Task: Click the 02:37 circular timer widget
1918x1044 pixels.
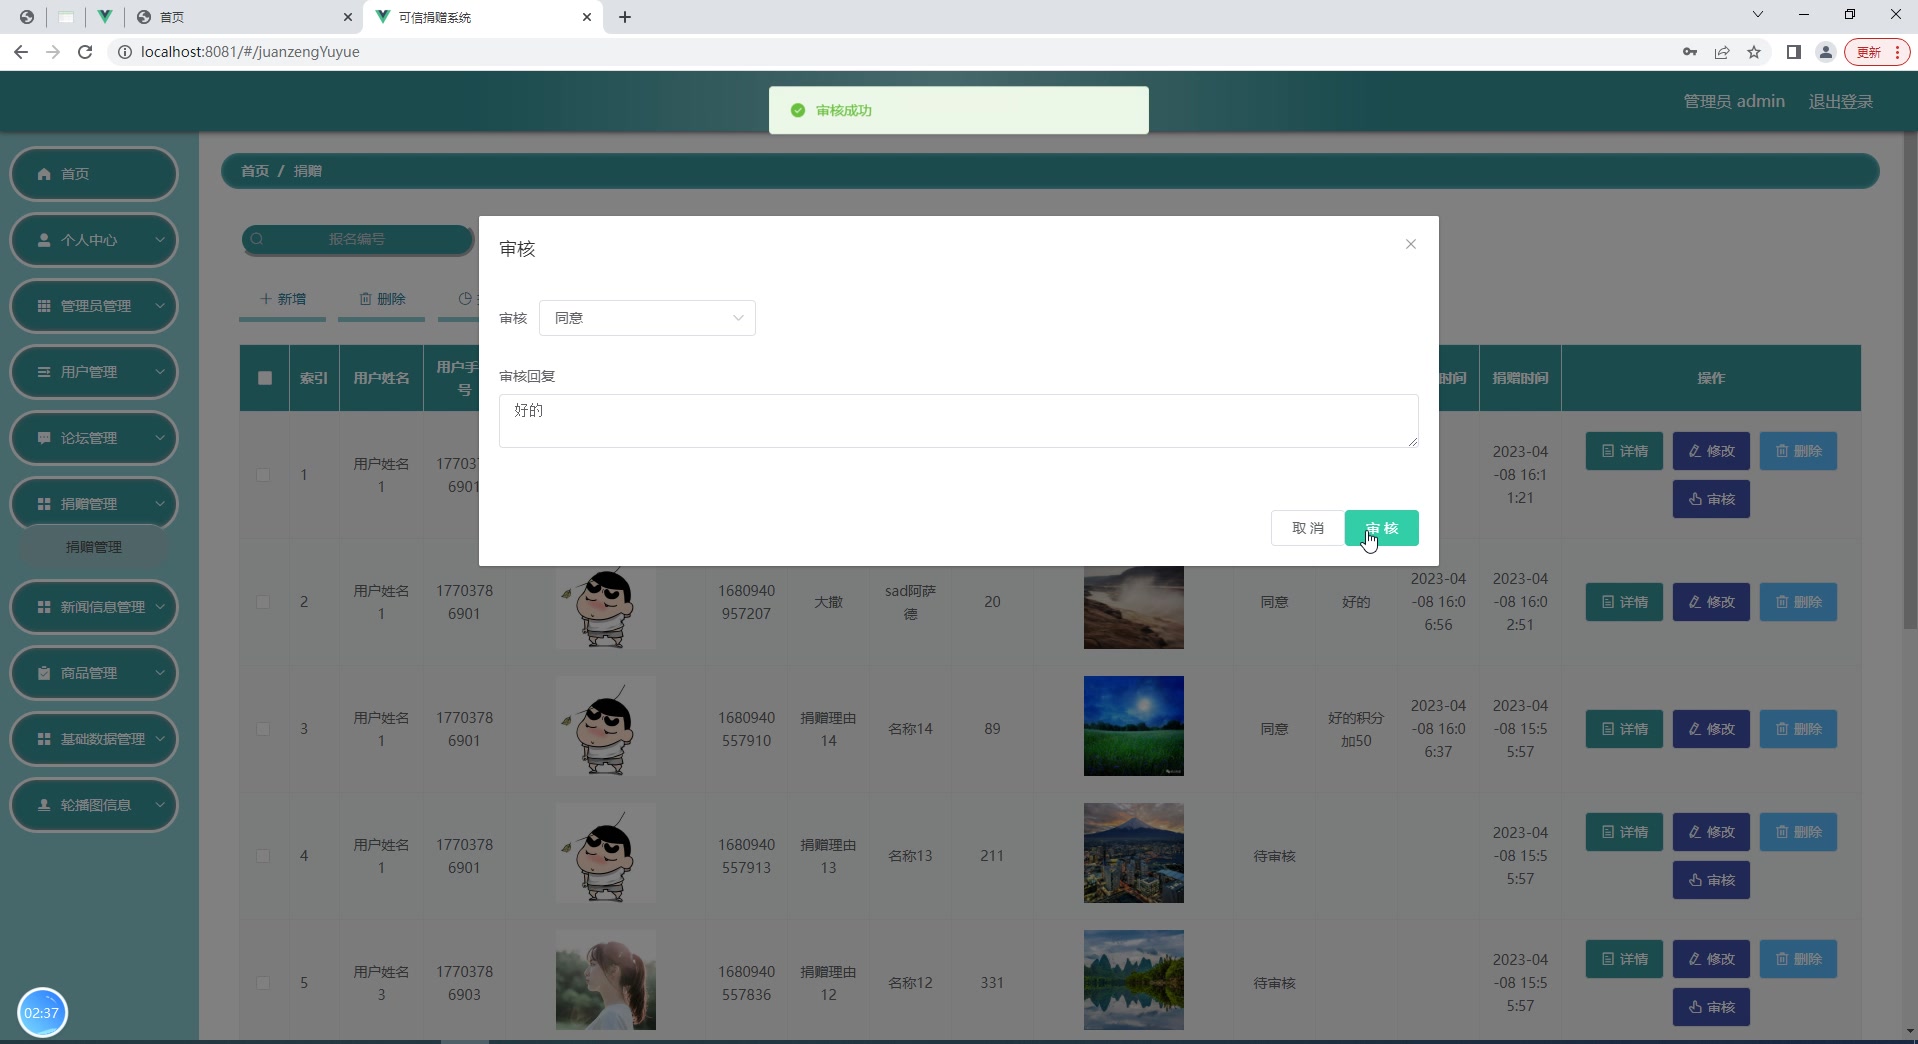Action: [x=42, y=1012]
